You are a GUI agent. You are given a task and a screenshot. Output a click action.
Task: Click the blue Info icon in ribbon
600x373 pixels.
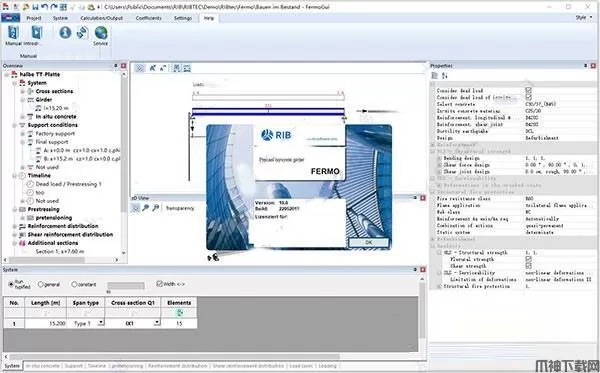(x=65, y=33)
